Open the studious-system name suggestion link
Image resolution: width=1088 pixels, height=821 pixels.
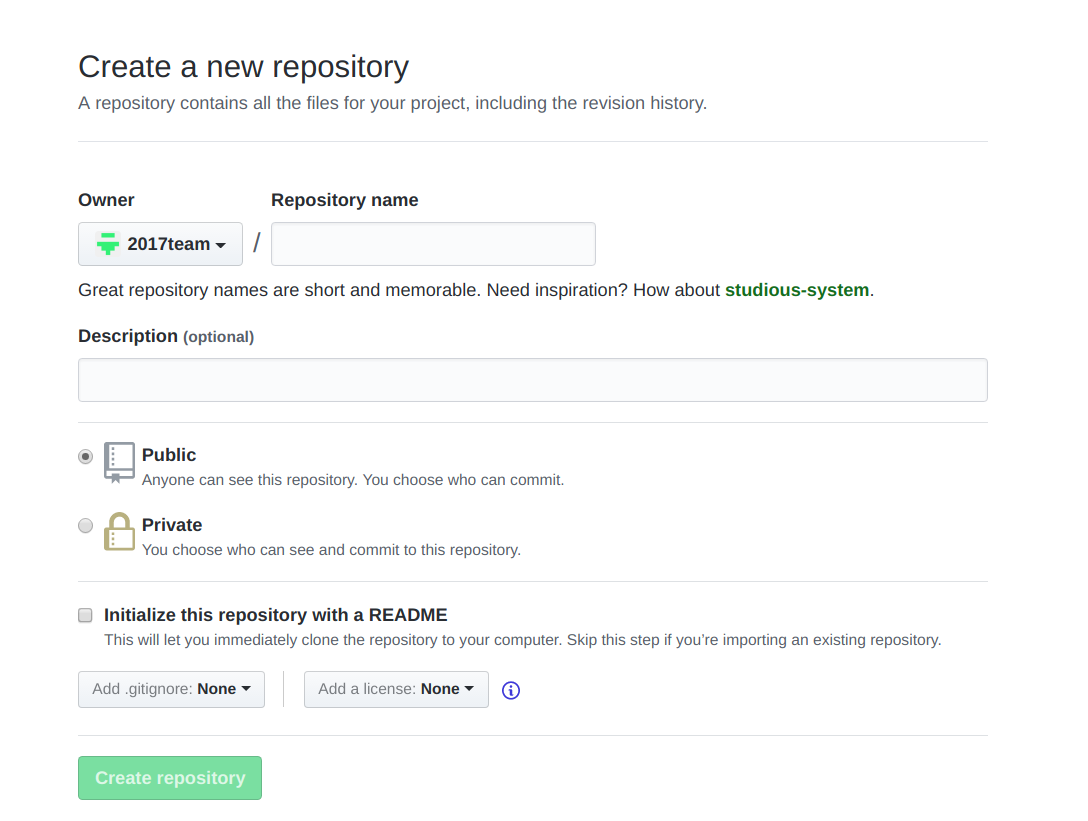click(797, 290)
